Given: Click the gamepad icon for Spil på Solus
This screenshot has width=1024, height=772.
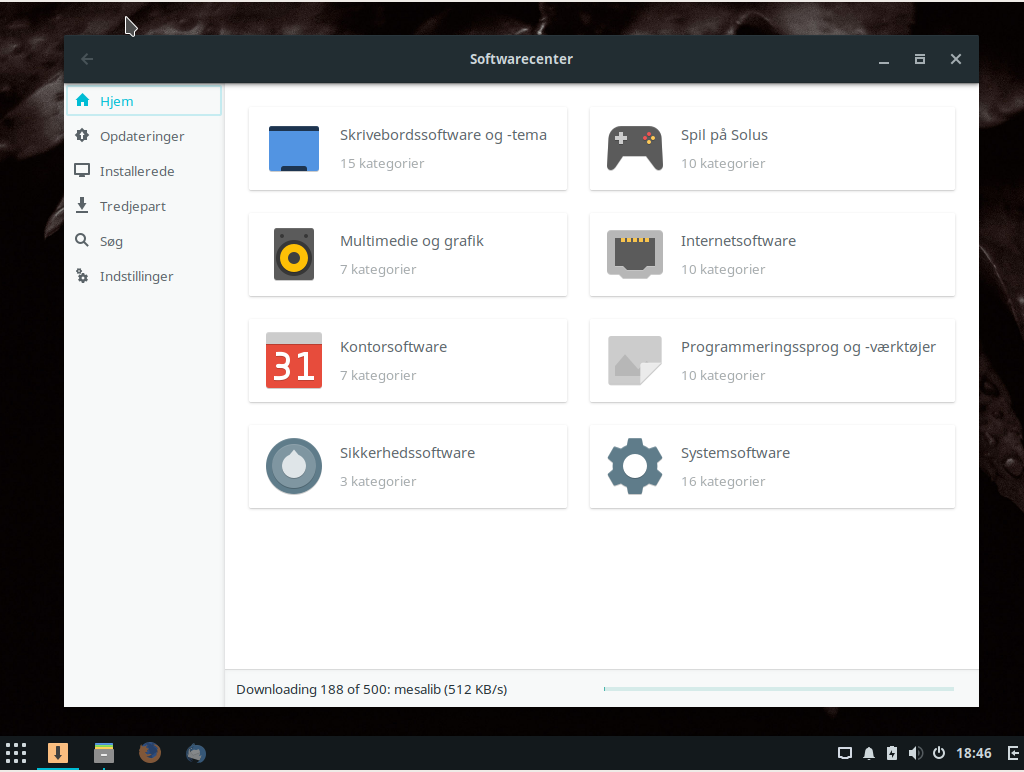Looking at the screenshot, I should [x=635, y=149].
